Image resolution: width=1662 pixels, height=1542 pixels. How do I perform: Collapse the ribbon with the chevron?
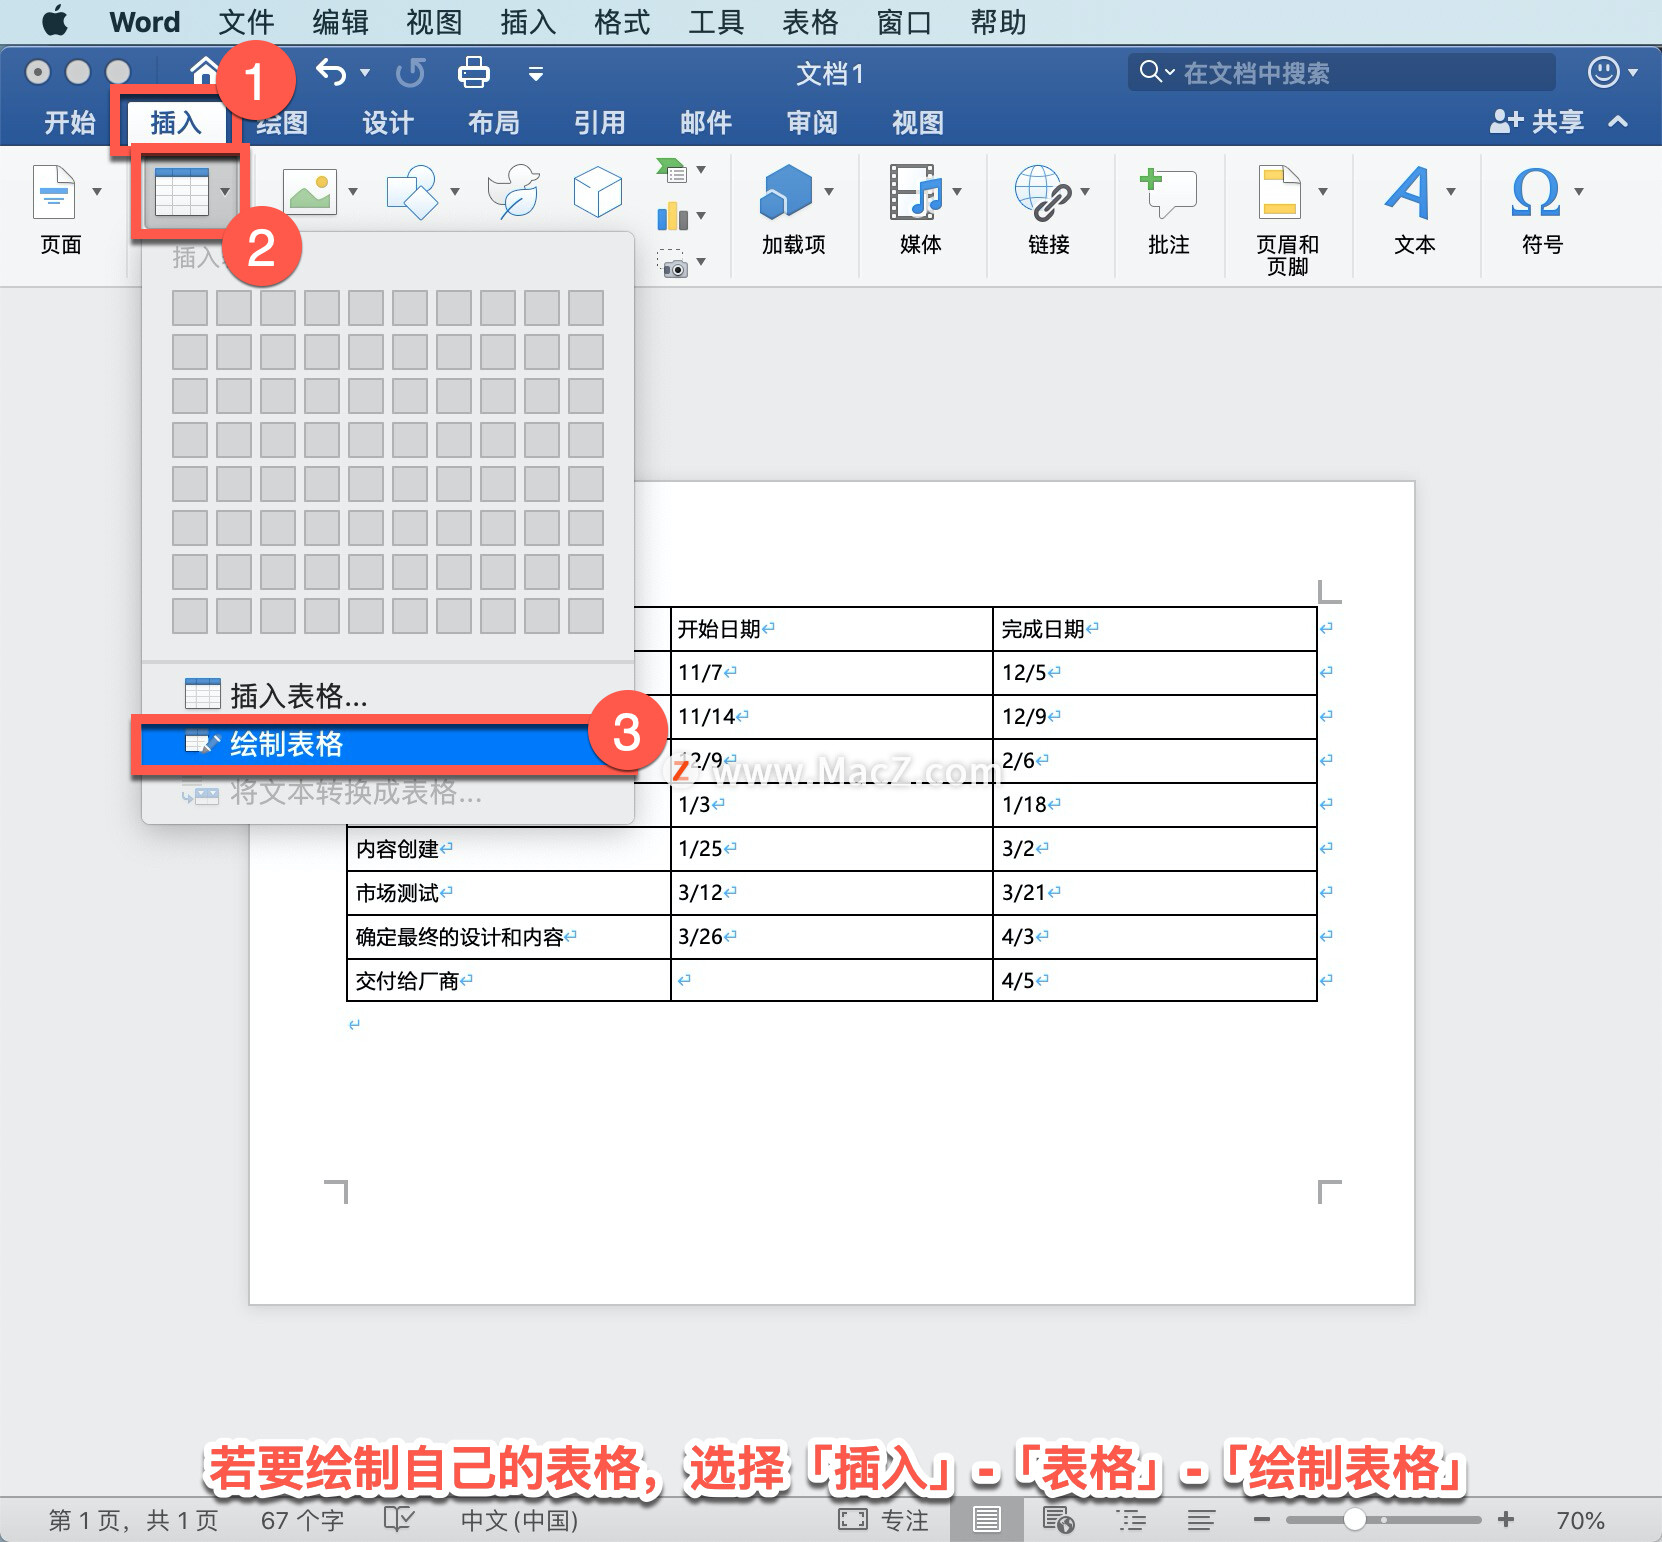(1617, 122)
